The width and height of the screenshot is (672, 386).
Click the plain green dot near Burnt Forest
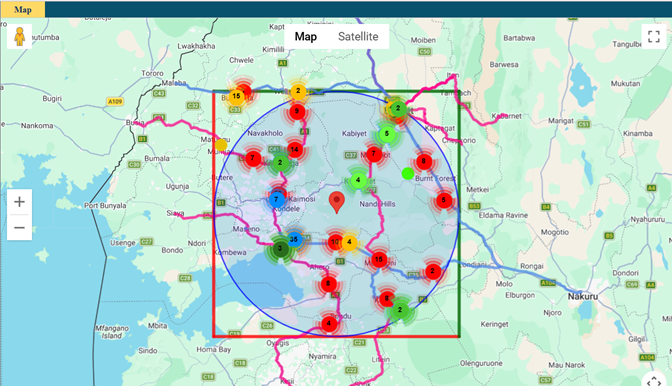coord(408,174)
